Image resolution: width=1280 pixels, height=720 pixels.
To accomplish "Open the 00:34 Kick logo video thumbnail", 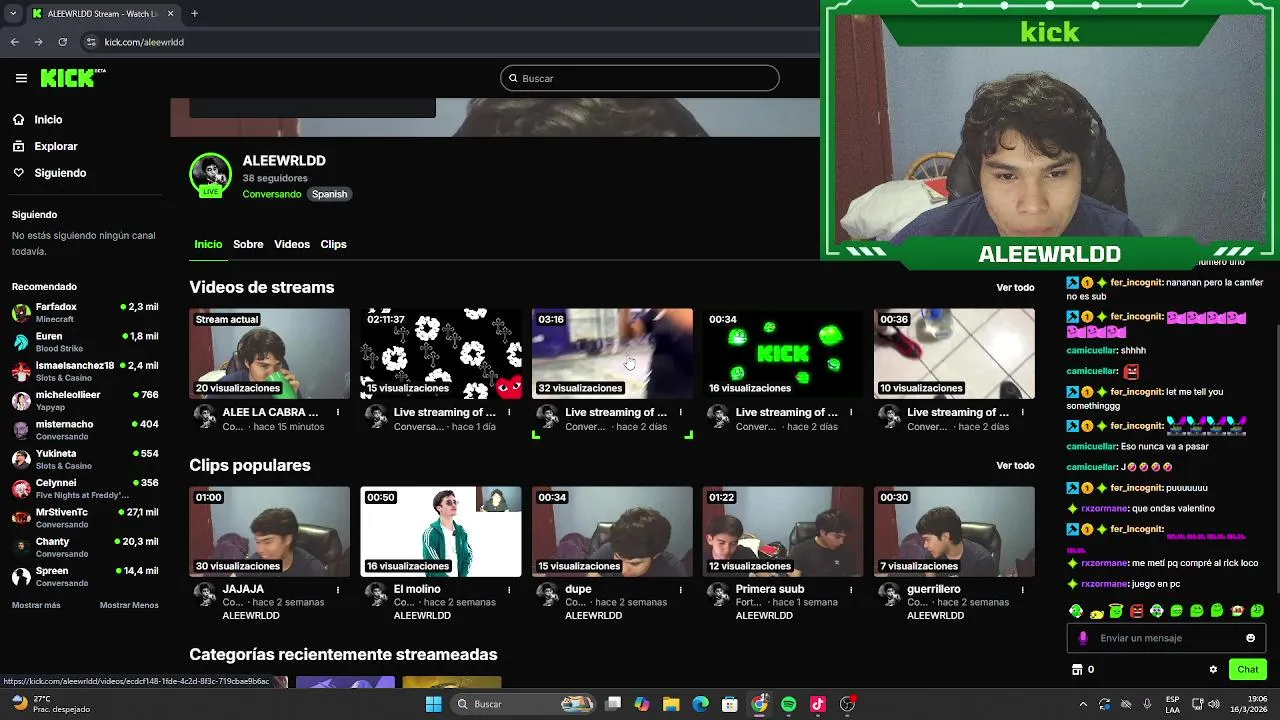I will point(783,353).
